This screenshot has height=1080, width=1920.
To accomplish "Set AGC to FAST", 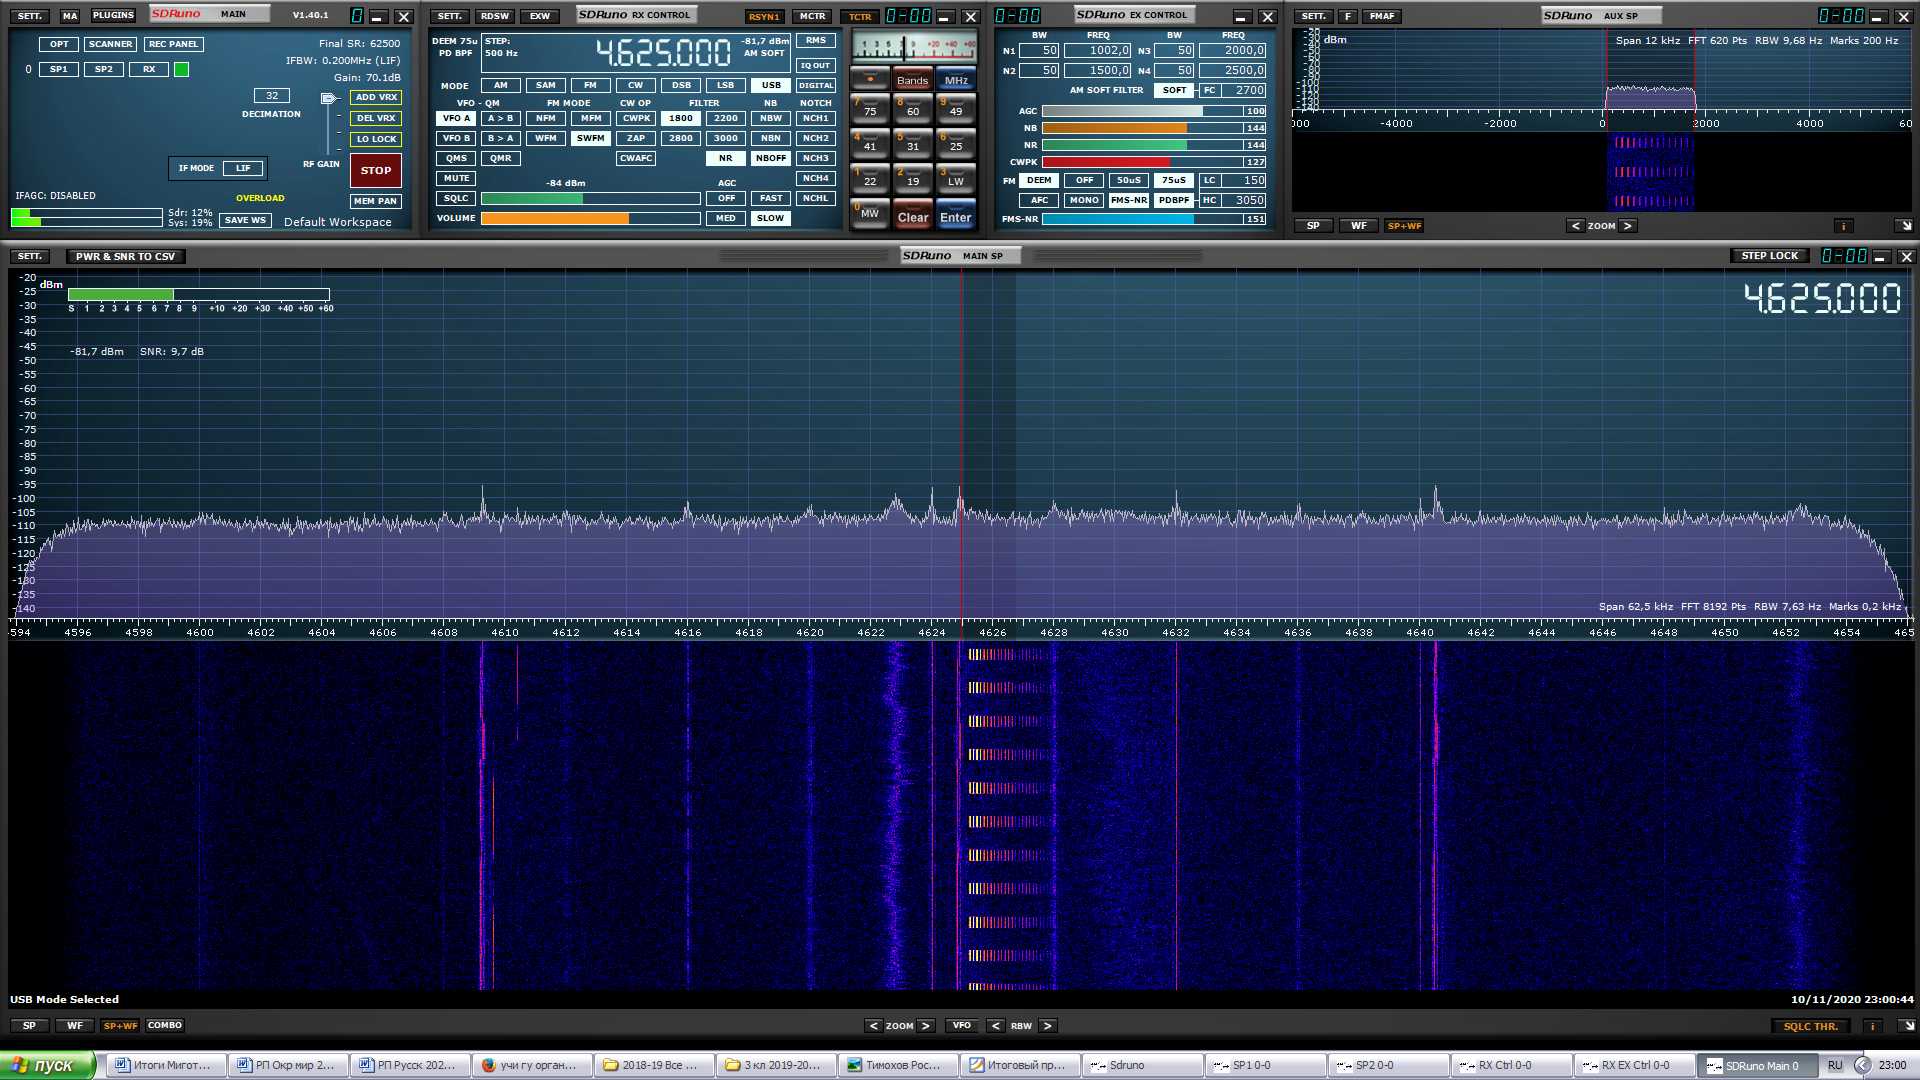I will click(x=771, y=198).
